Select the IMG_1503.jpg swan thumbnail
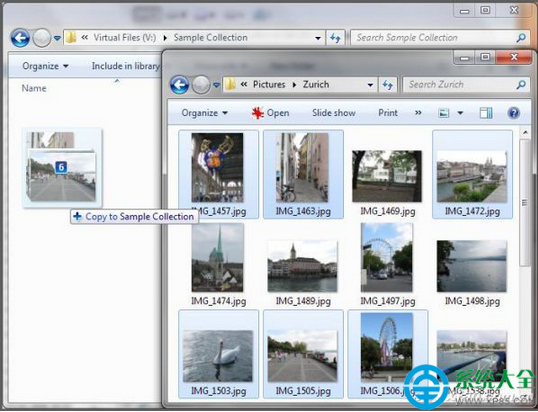The width and height of the screenshot is (538, 412). [218, 356]
